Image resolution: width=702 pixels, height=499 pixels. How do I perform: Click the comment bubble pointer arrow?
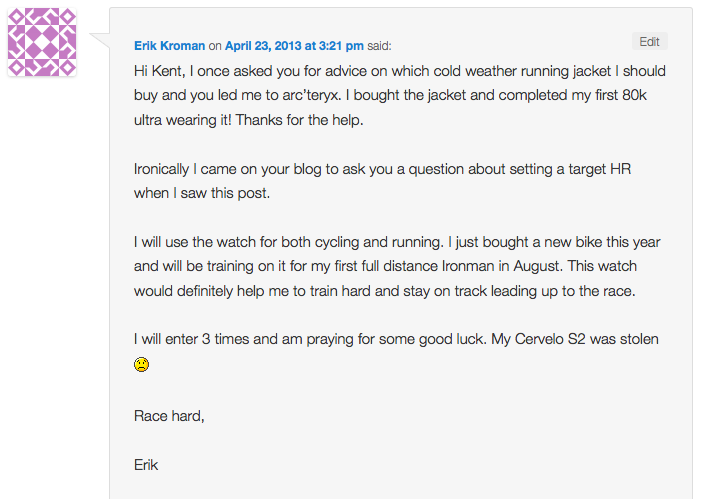99,41
